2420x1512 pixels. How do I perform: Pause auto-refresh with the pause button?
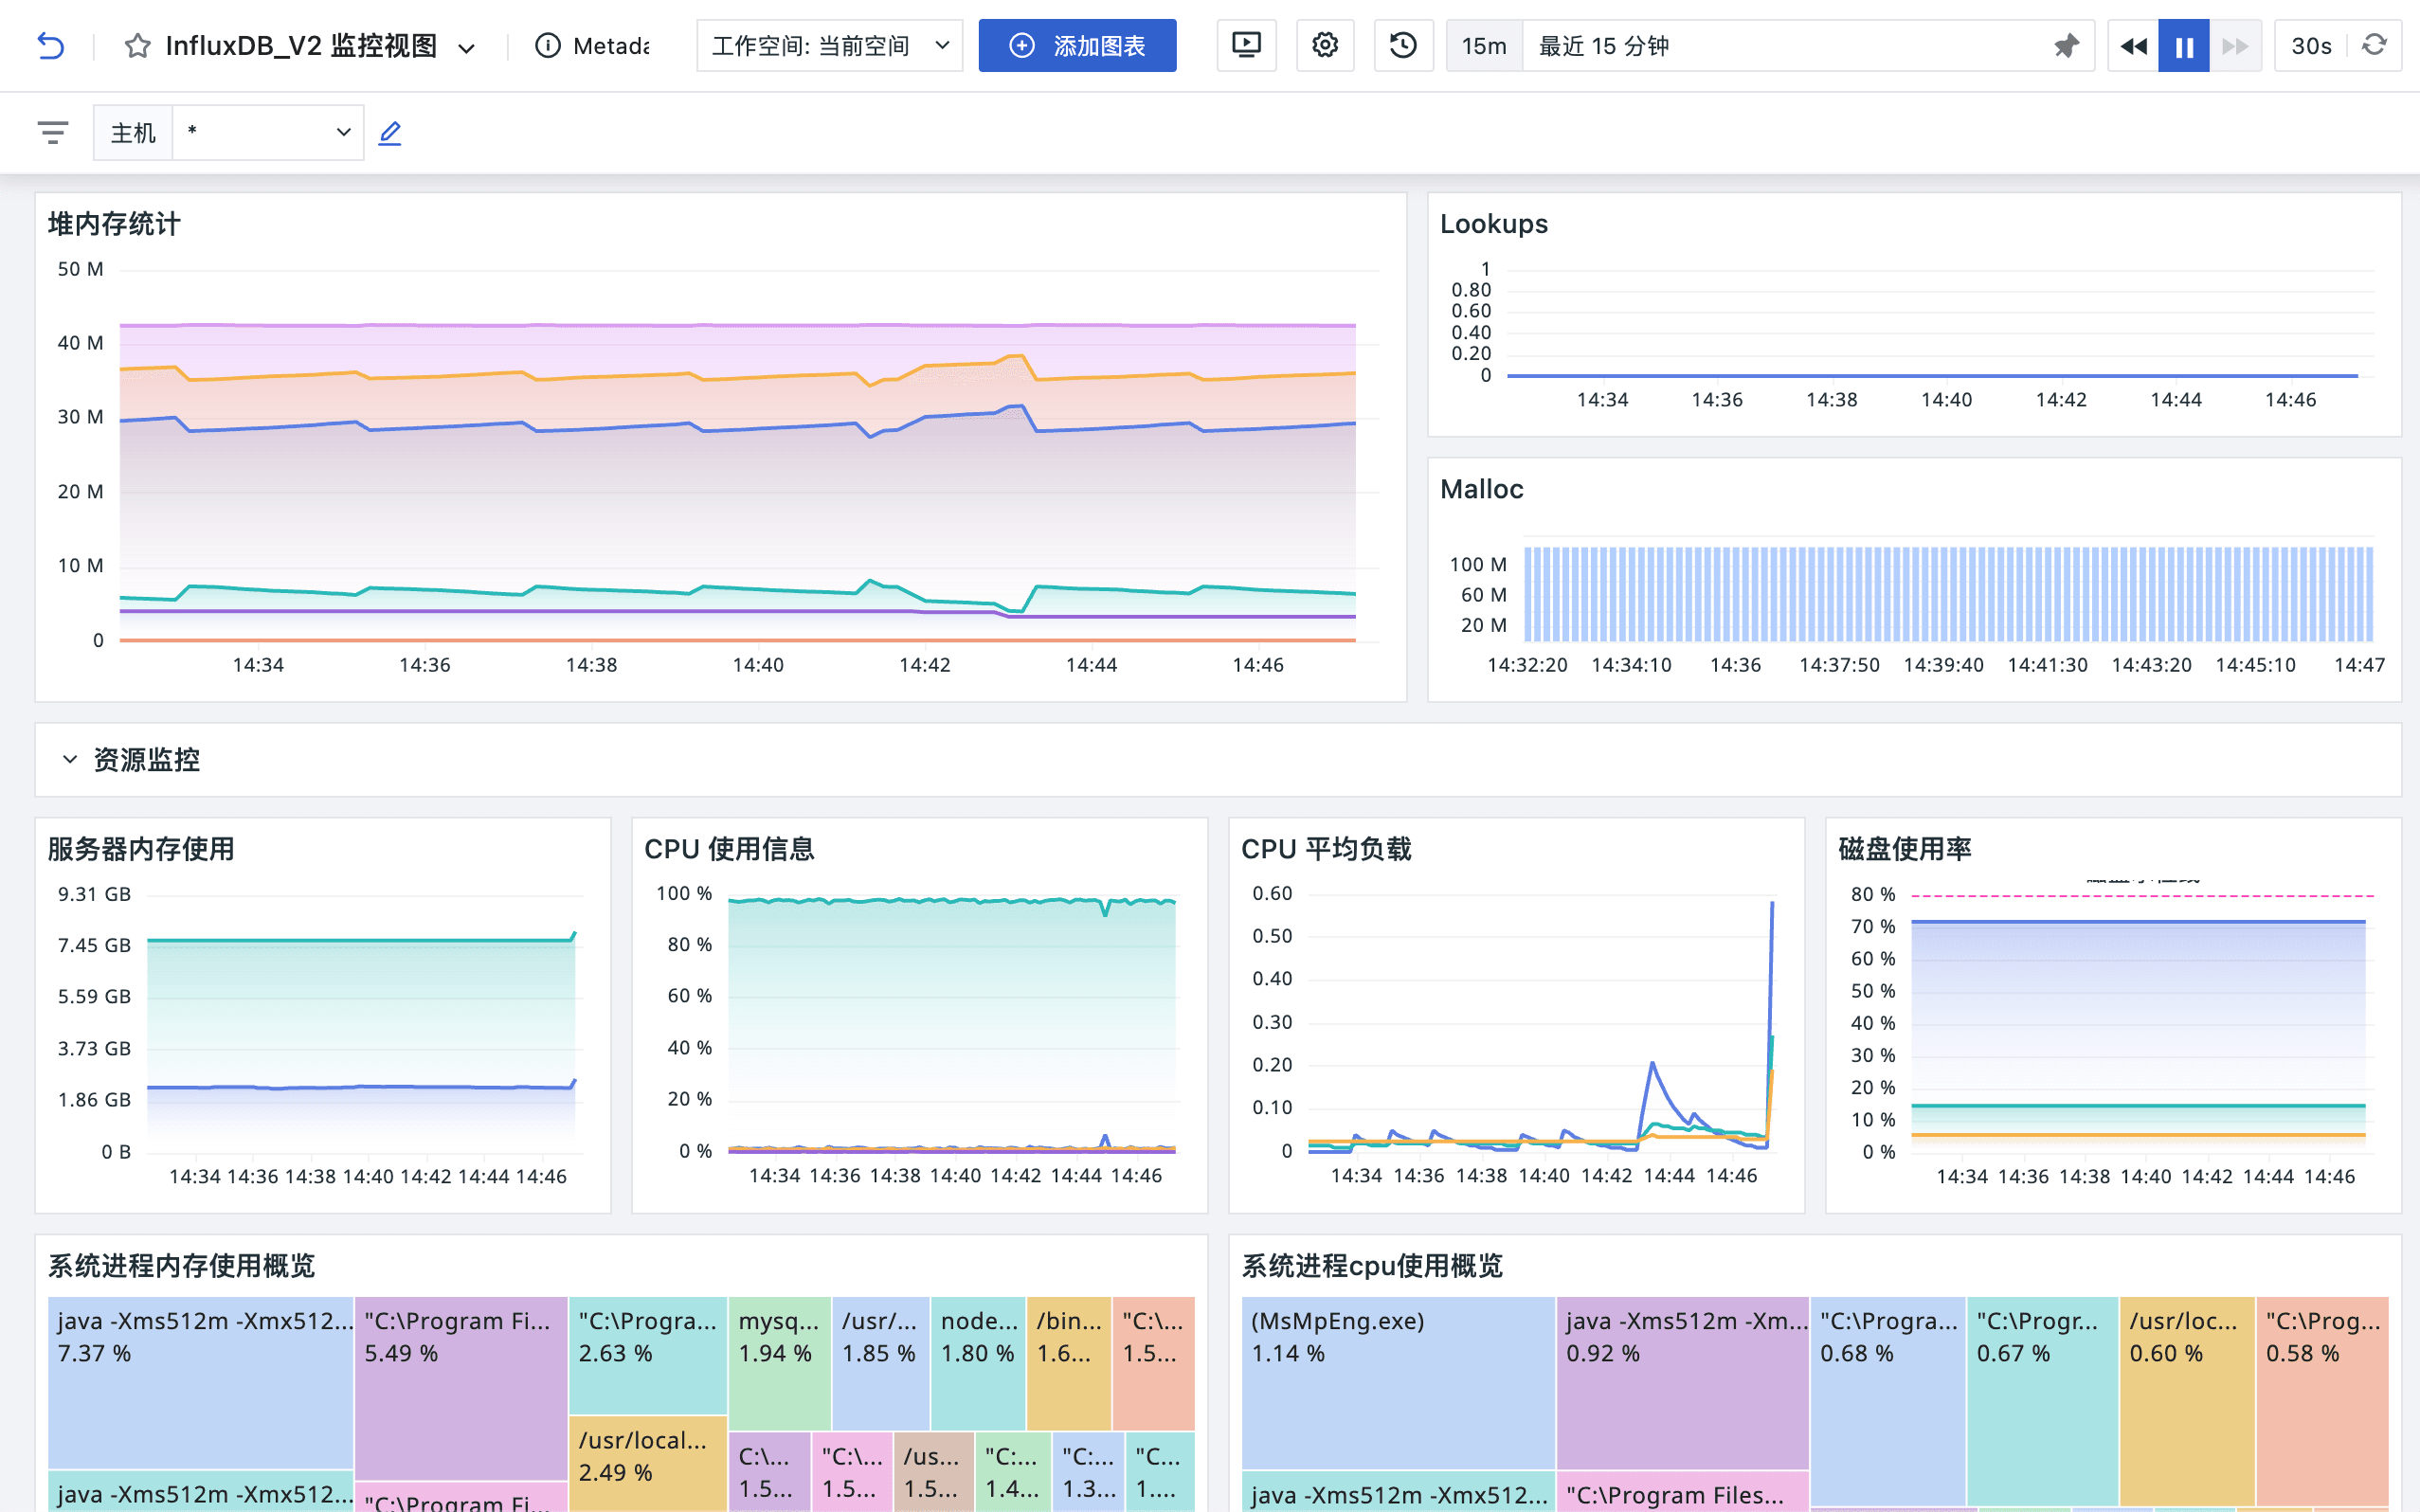coord(2184,45)
